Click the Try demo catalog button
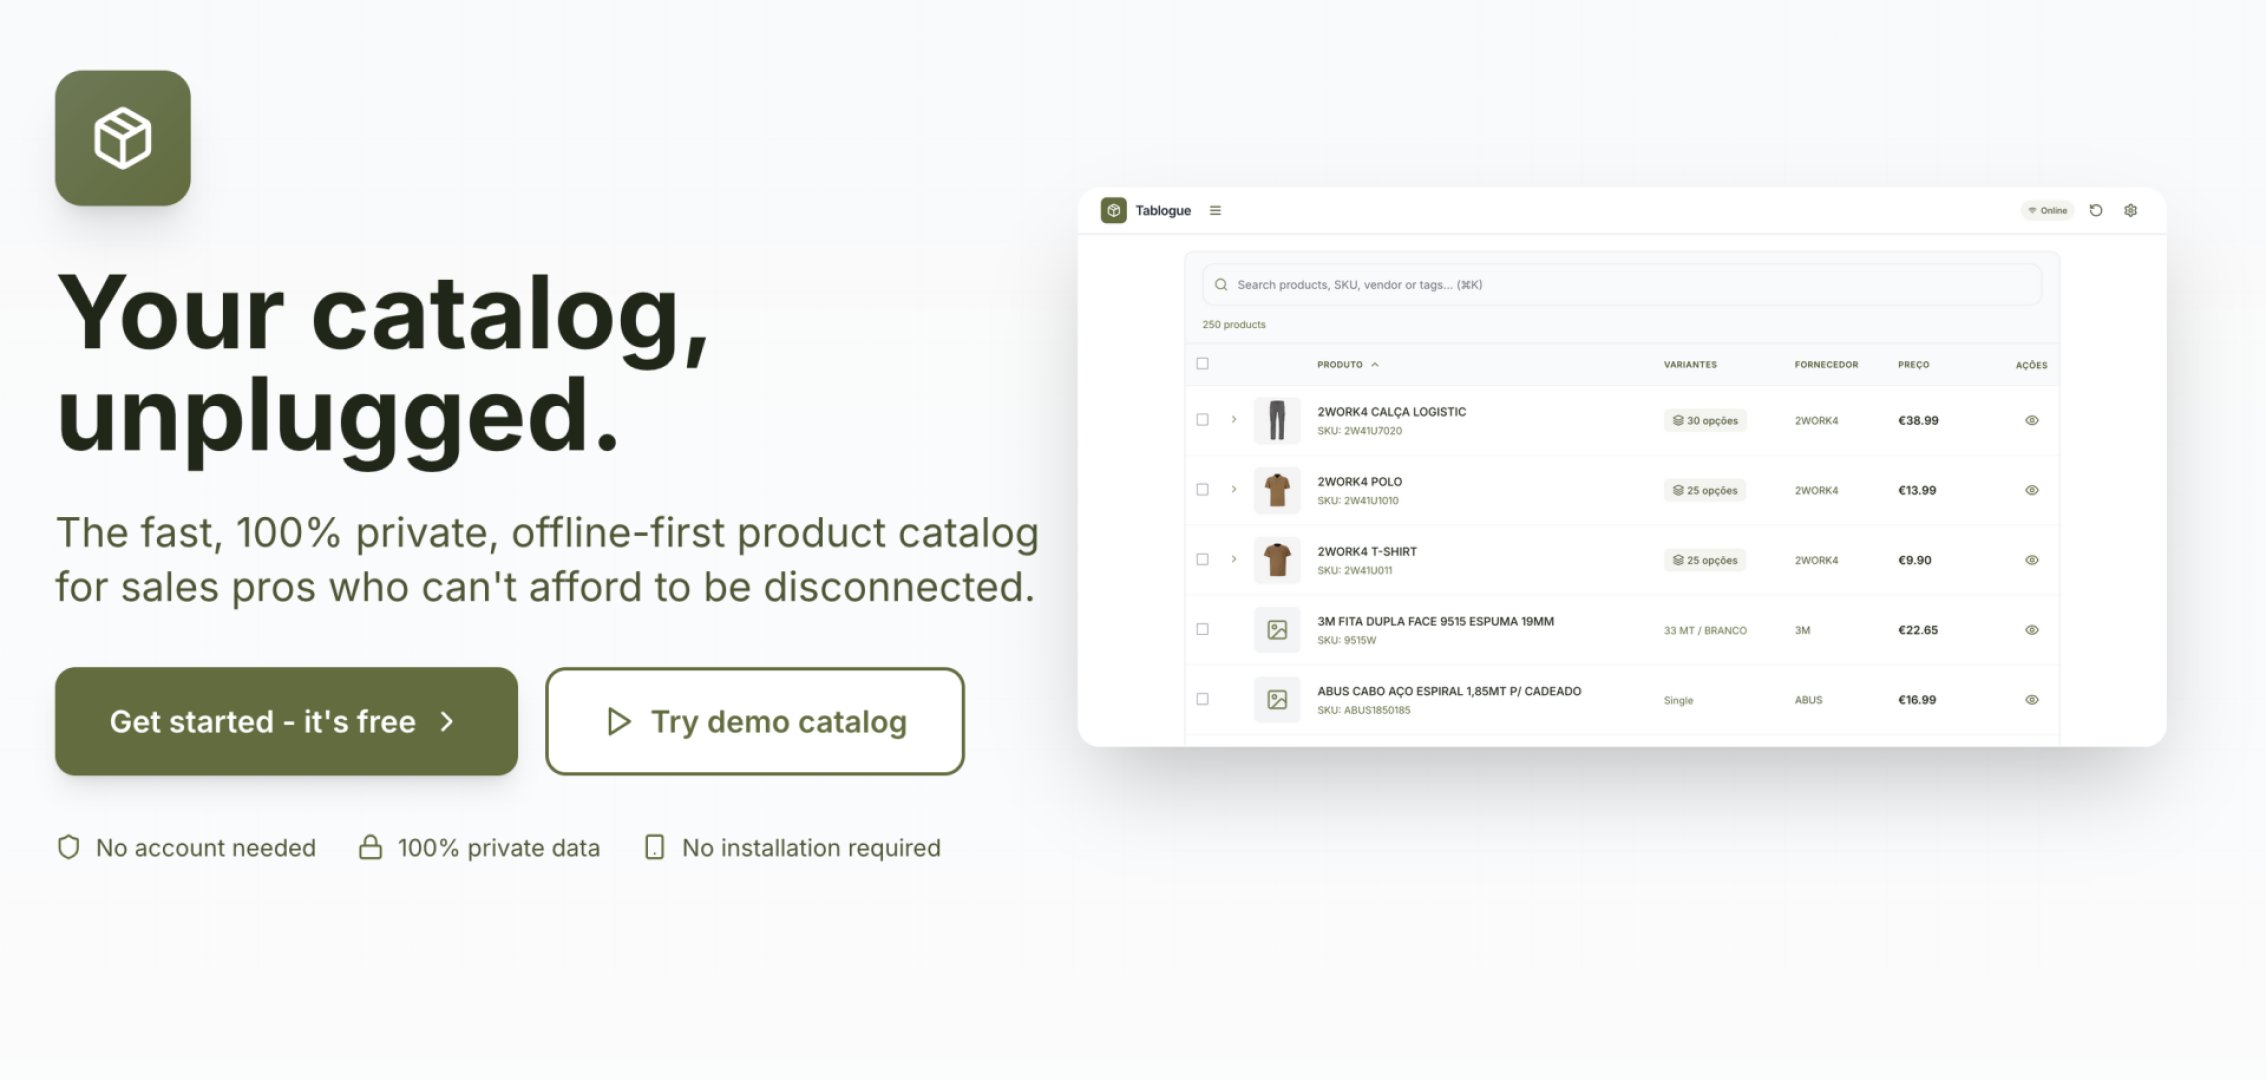The height and width of the screenshot is (1080, 2266). point(755,721)
